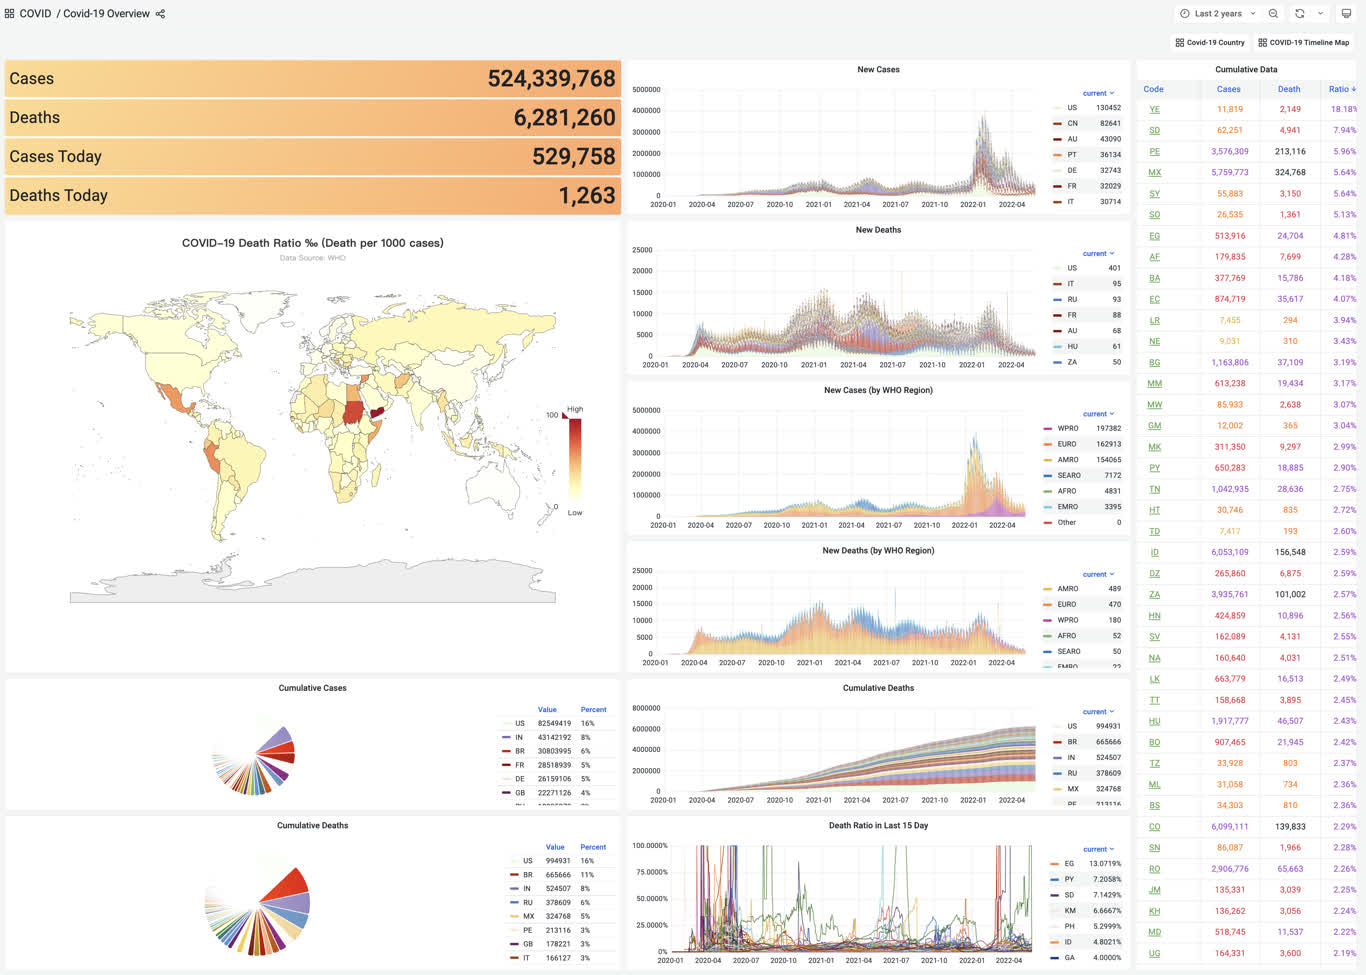Viewport: 1366px width, 975px height.
Task: Toggle TV kiosk view mode icon
Action: (x=1346, y=14)
